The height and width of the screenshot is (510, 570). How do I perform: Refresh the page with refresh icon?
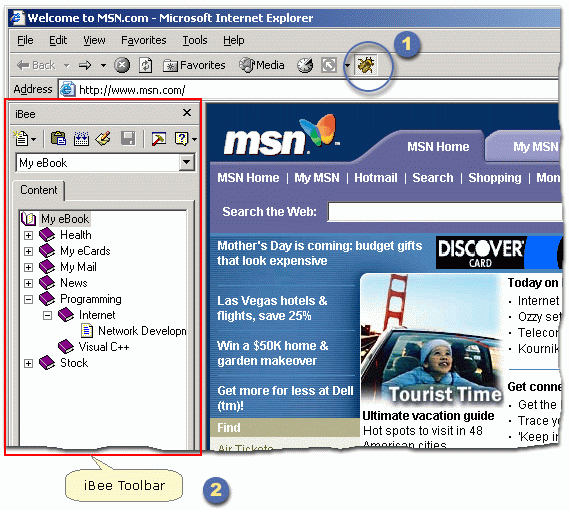[x=145, y=65]
